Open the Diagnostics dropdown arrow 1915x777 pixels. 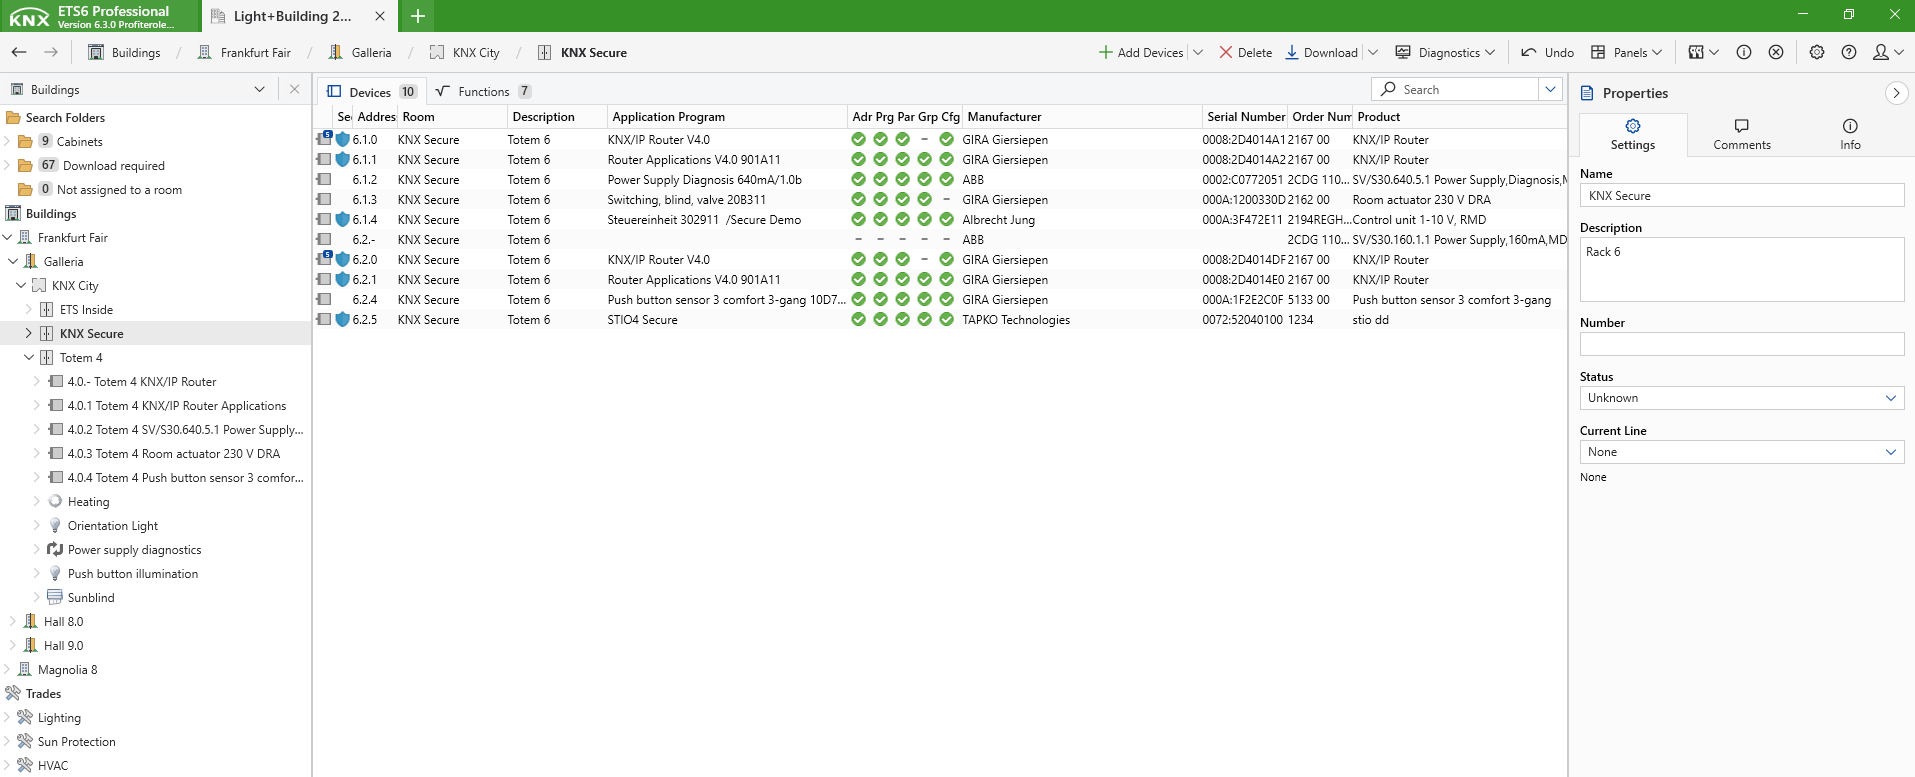1490,52
